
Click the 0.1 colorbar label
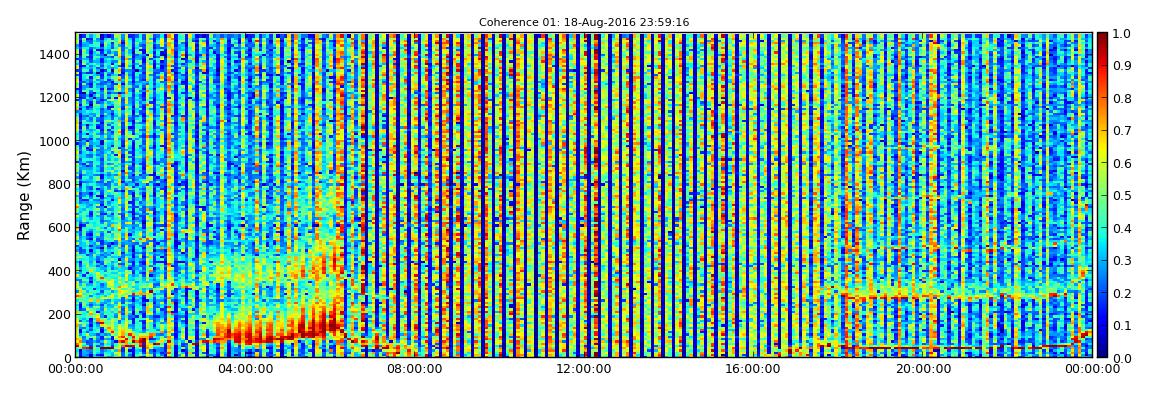point(1121,326)
